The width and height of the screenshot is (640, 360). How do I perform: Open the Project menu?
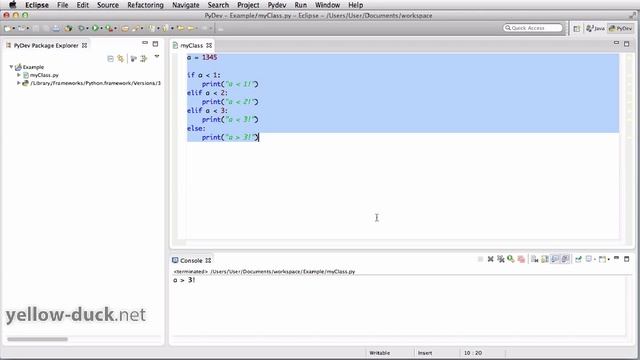click(248, 5)
